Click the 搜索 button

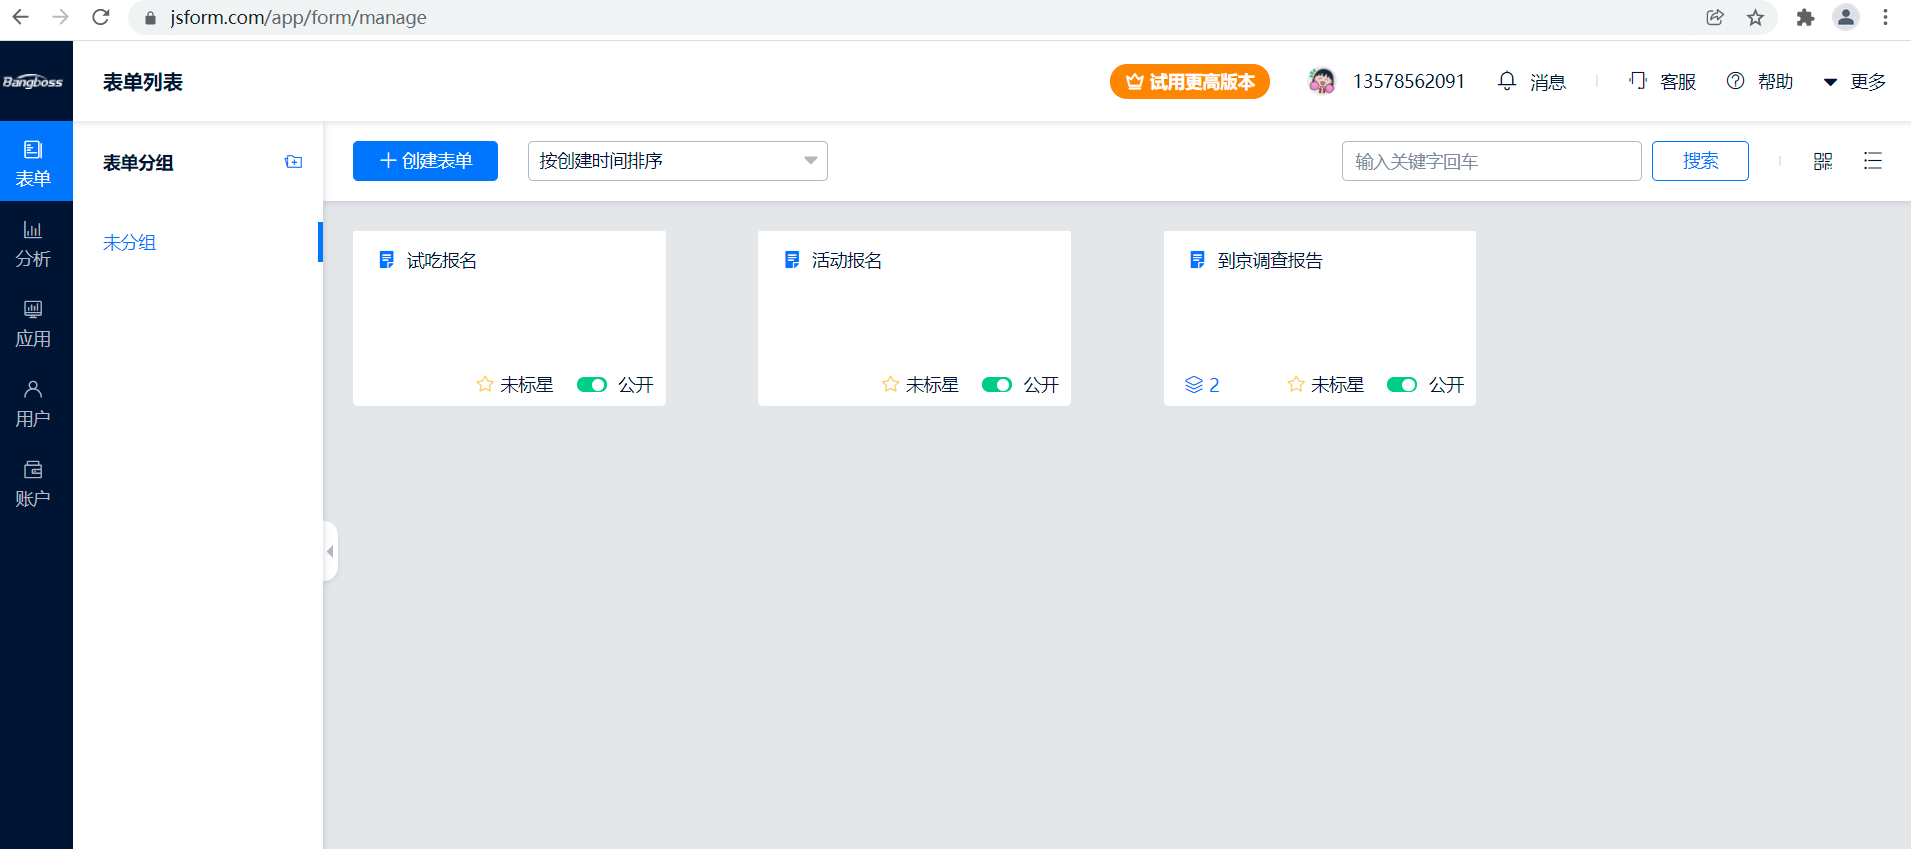coord(1699,161)
